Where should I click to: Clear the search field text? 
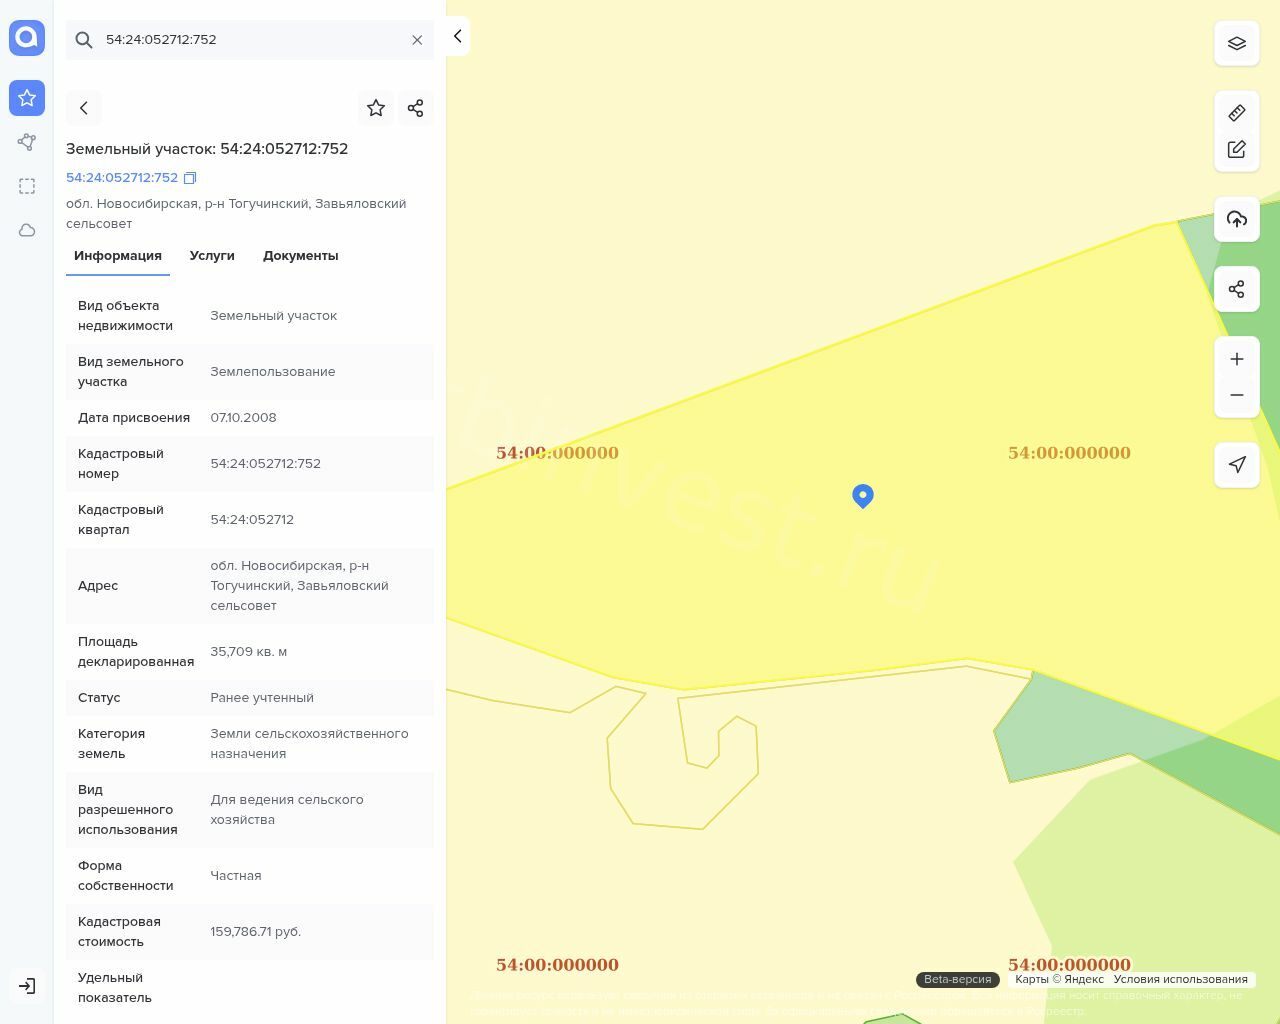pos(417,40)
